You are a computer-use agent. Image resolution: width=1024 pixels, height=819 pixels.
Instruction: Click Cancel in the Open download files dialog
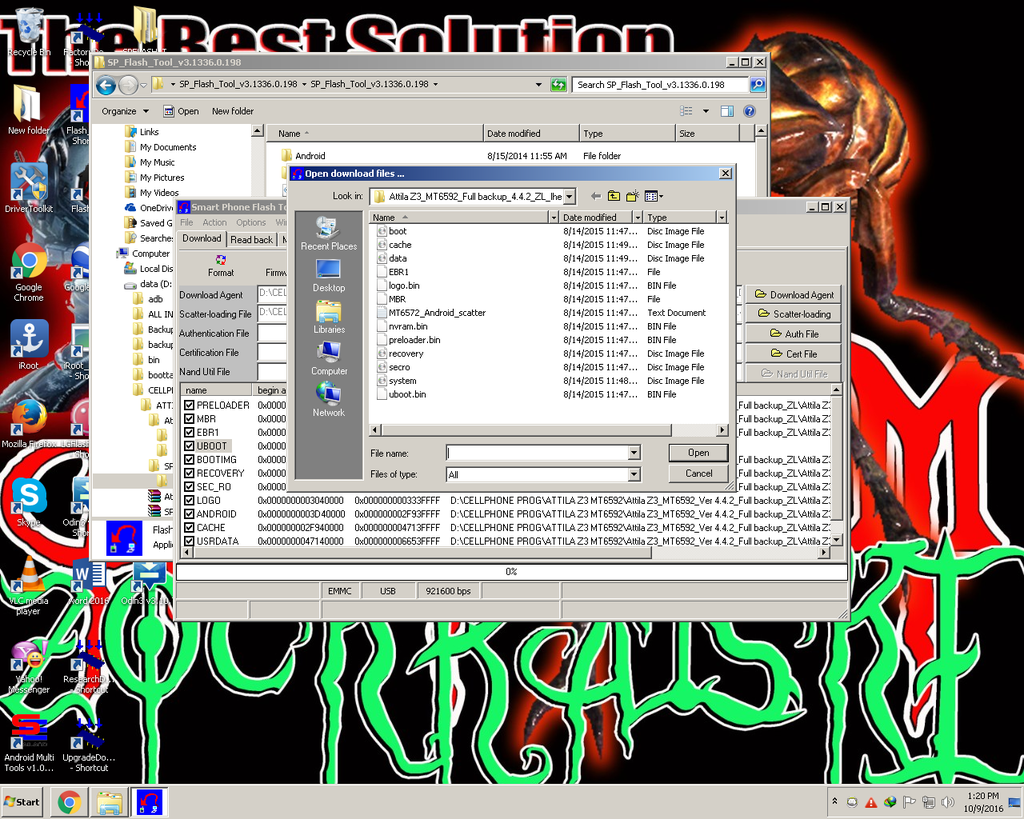pyautogui.click(x=698, y=473)
